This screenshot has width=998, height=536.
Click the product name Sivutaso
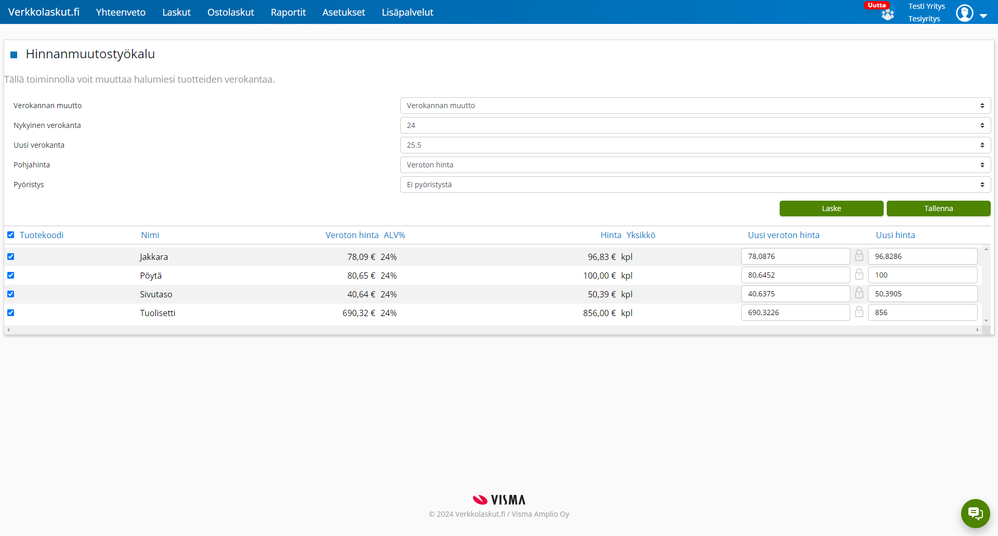click(156, 294)
